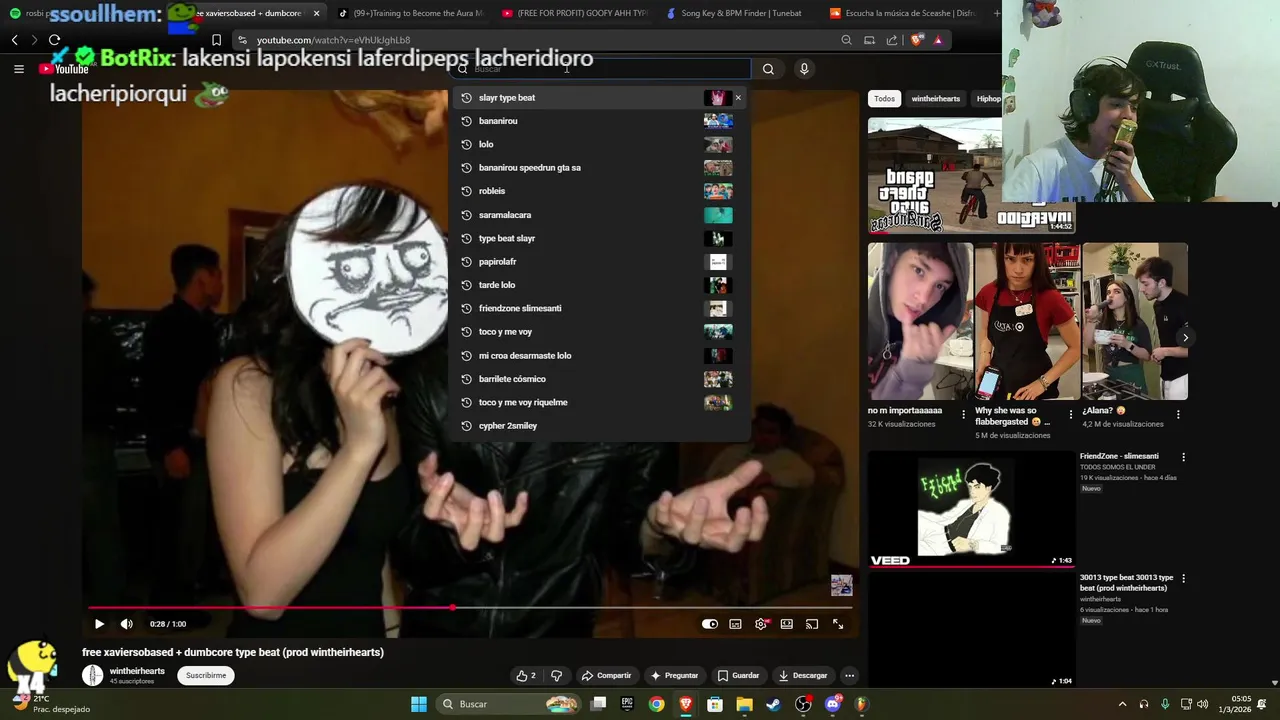Toggle the autoplay switch in the player

pyautogui.click(x=710, y=624)
